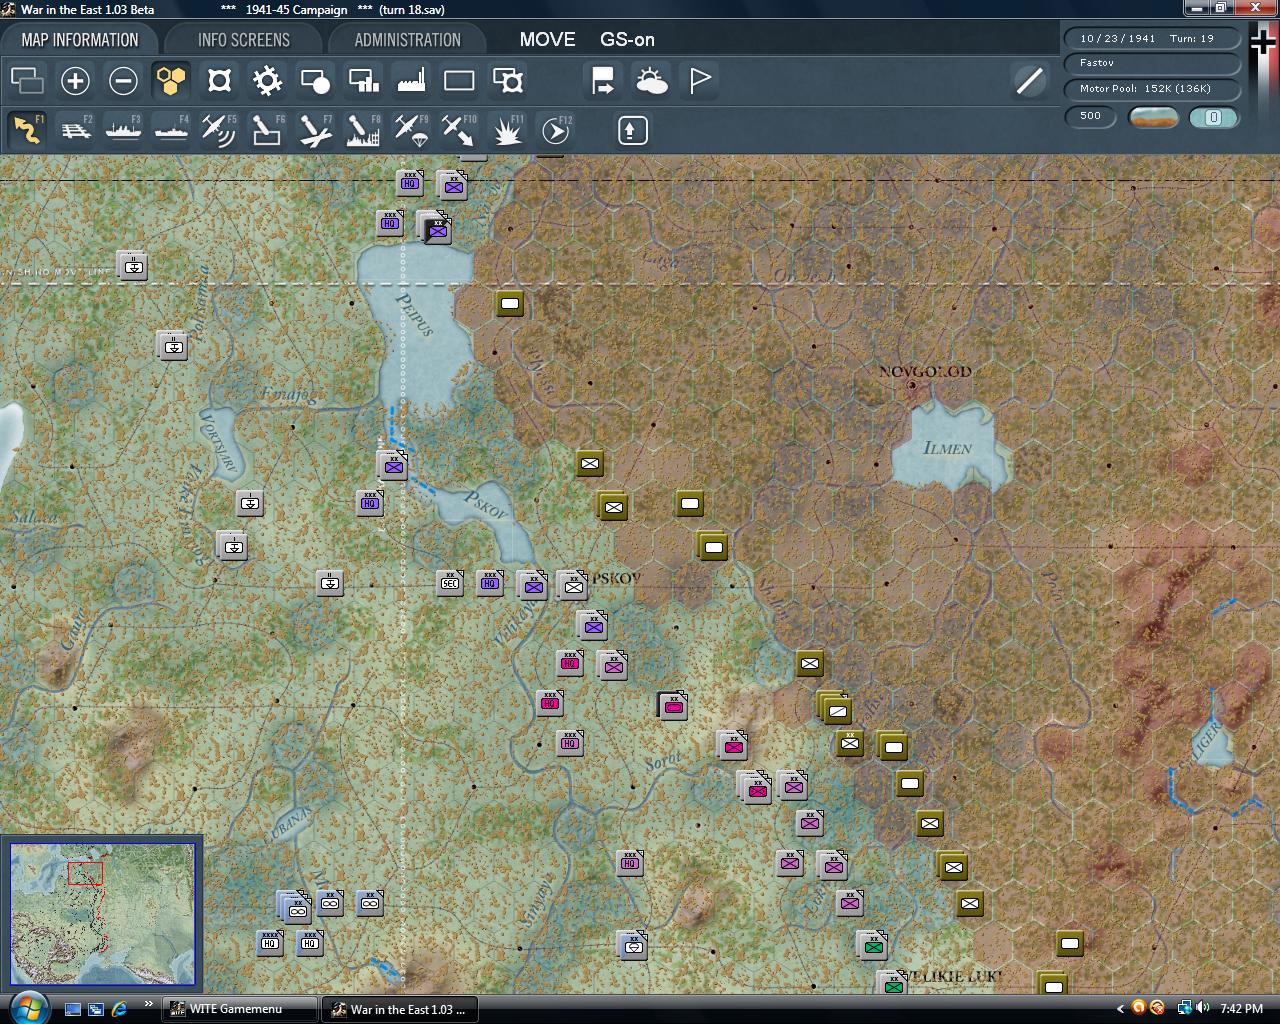
Task: Toggle the gear-shaped fortification levels icon
Action: (x=267, y=81)
